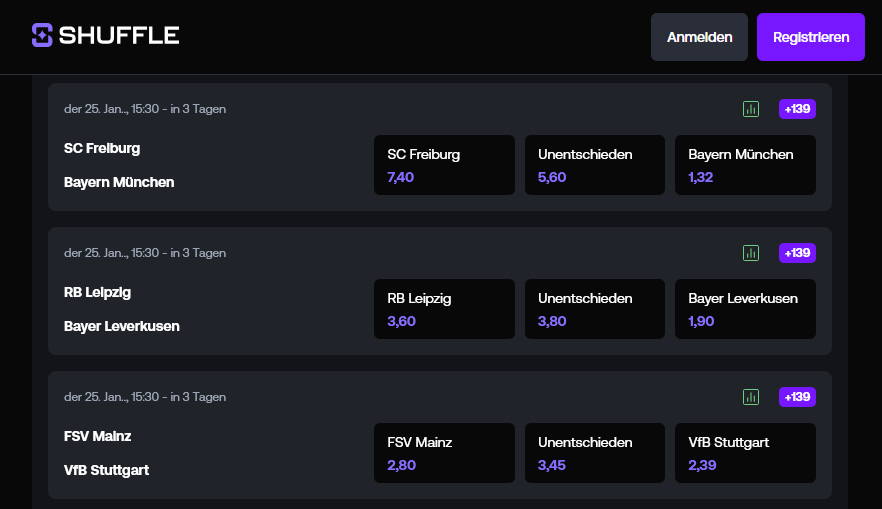Select Unentschieden at odds 3,45

coord(595,453)
